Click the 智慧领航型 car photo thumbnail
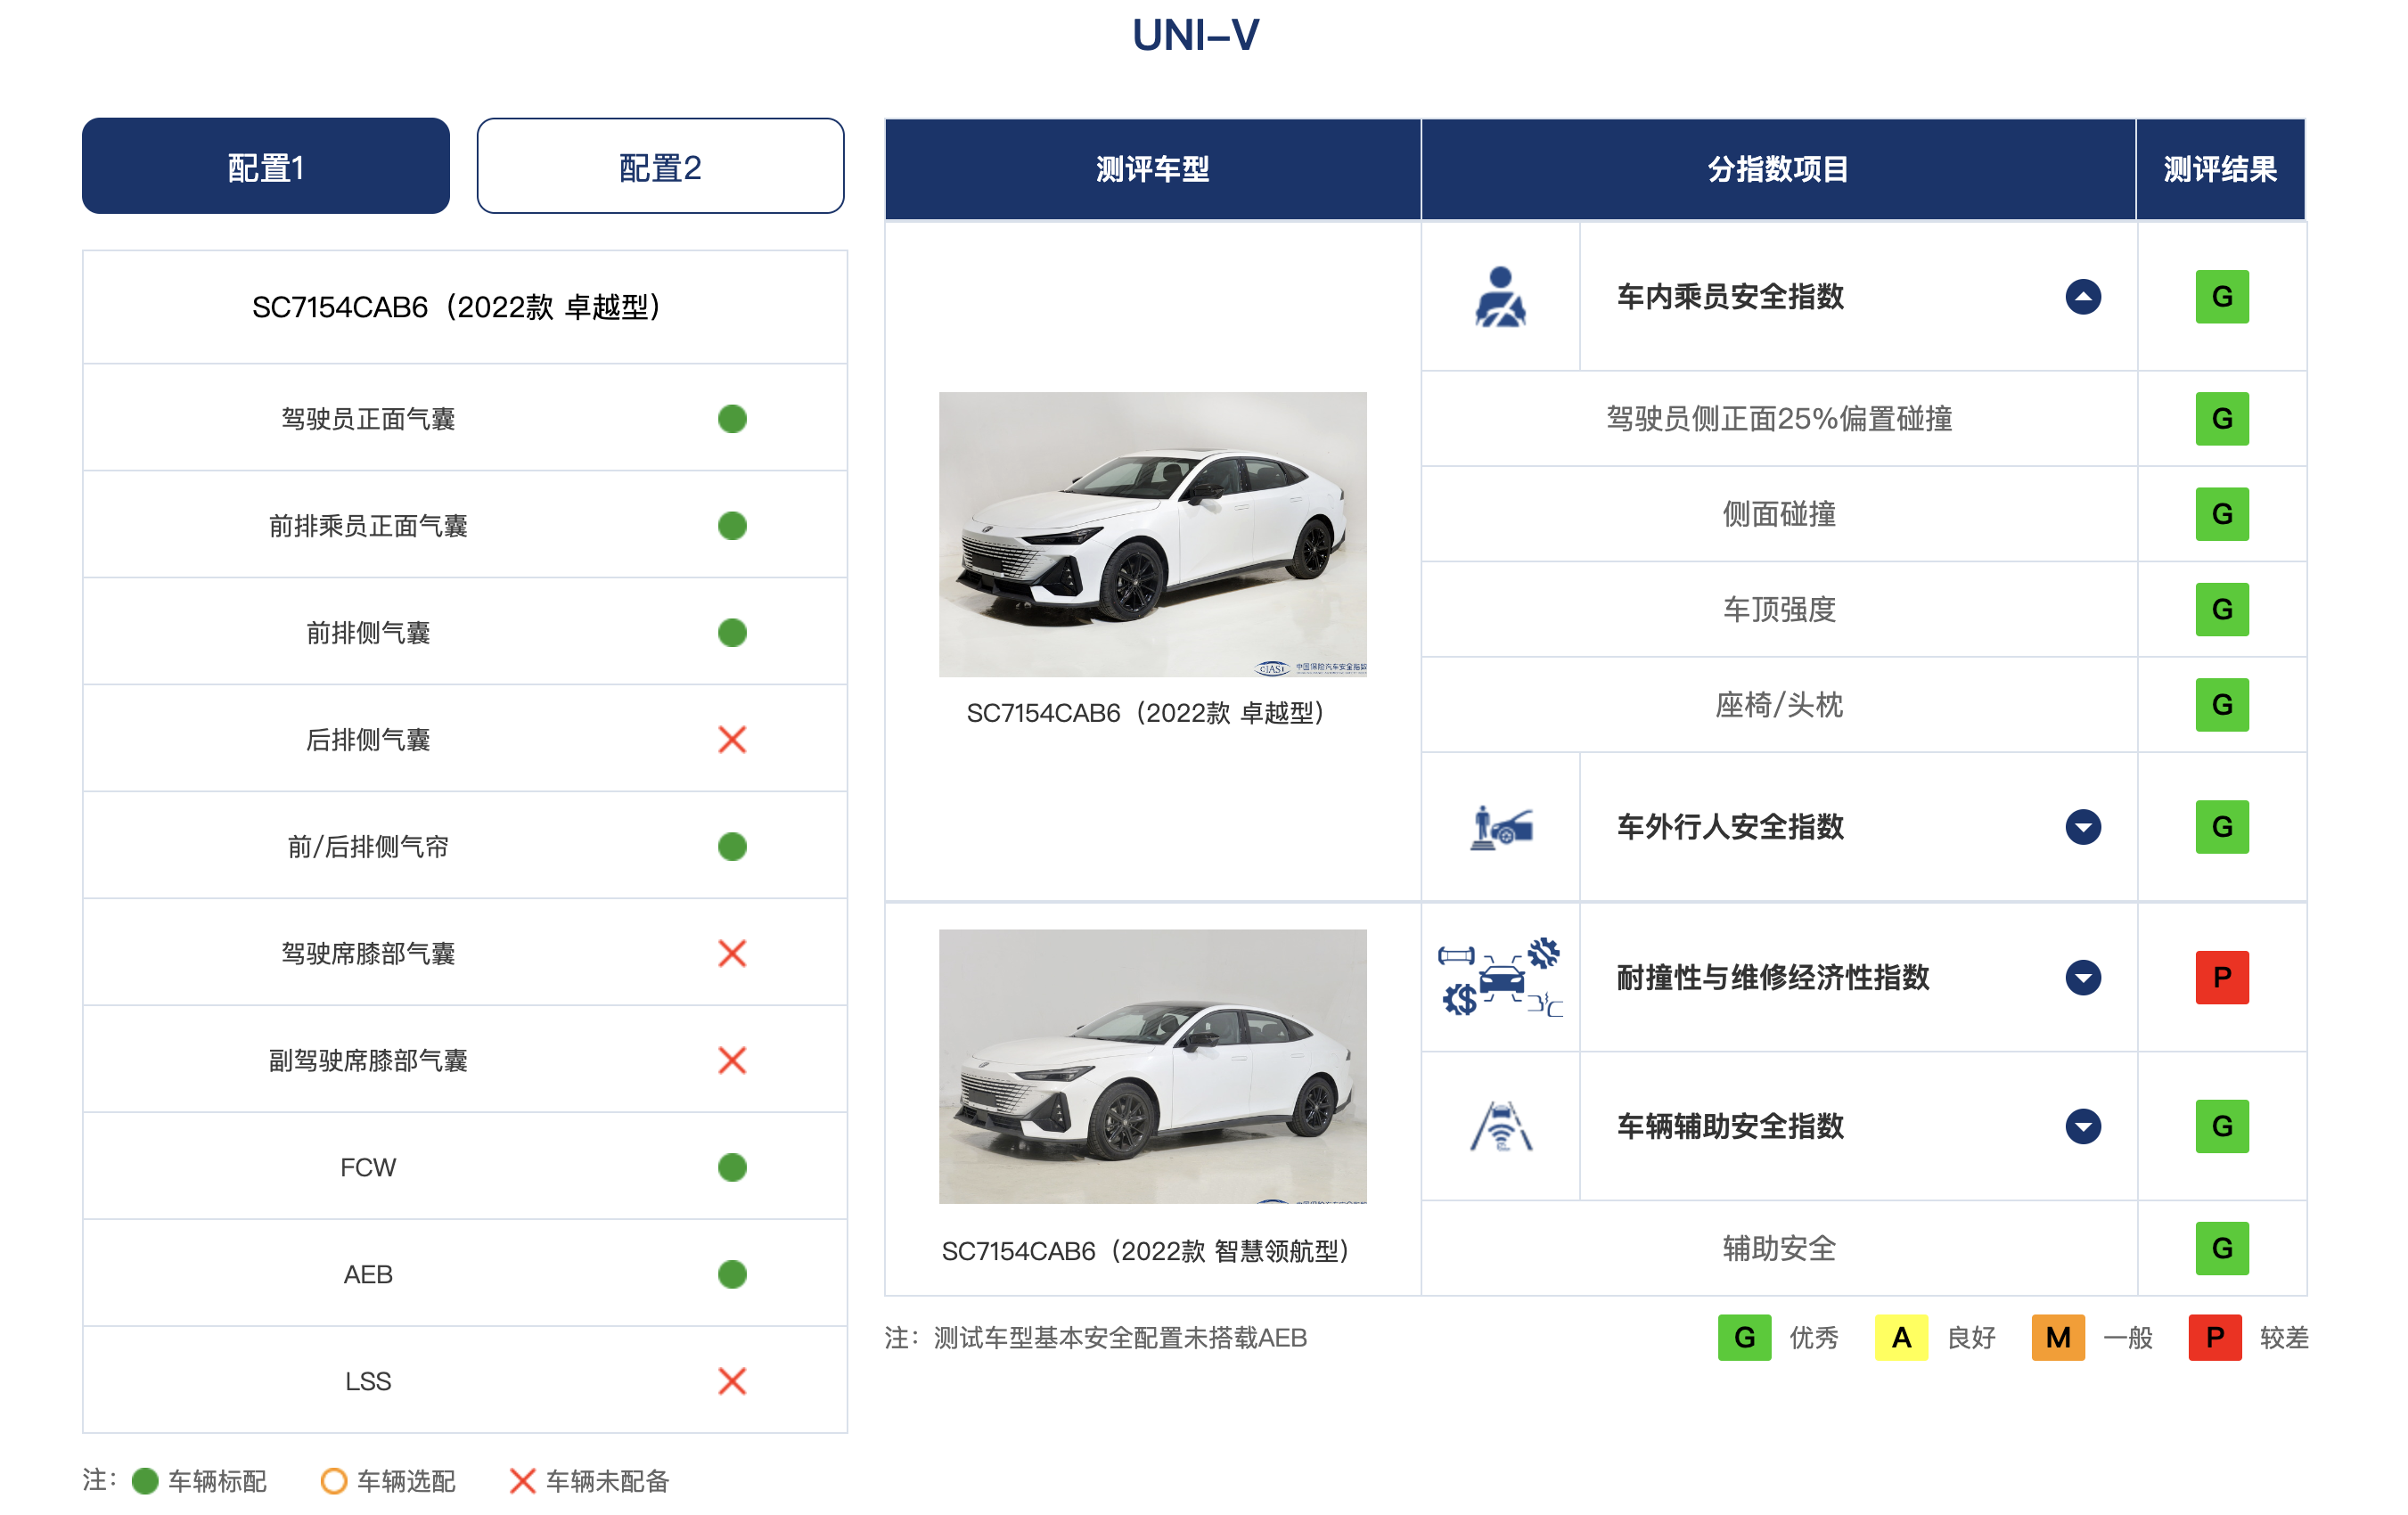 (1152, 1067)
